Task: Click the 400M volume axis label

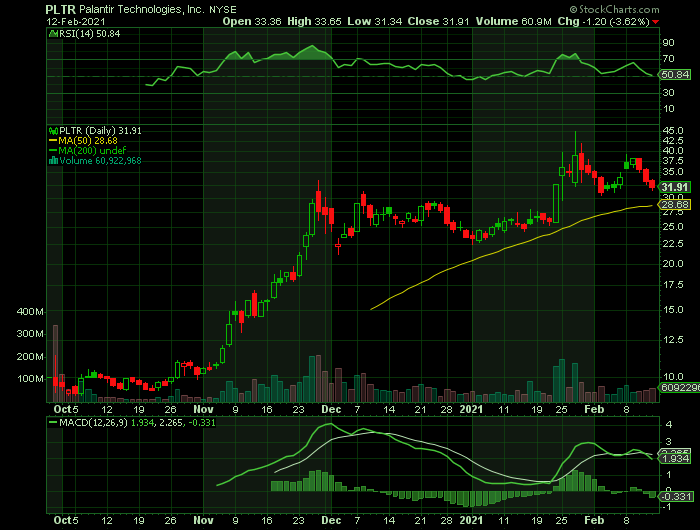Action: click(30, 311)
